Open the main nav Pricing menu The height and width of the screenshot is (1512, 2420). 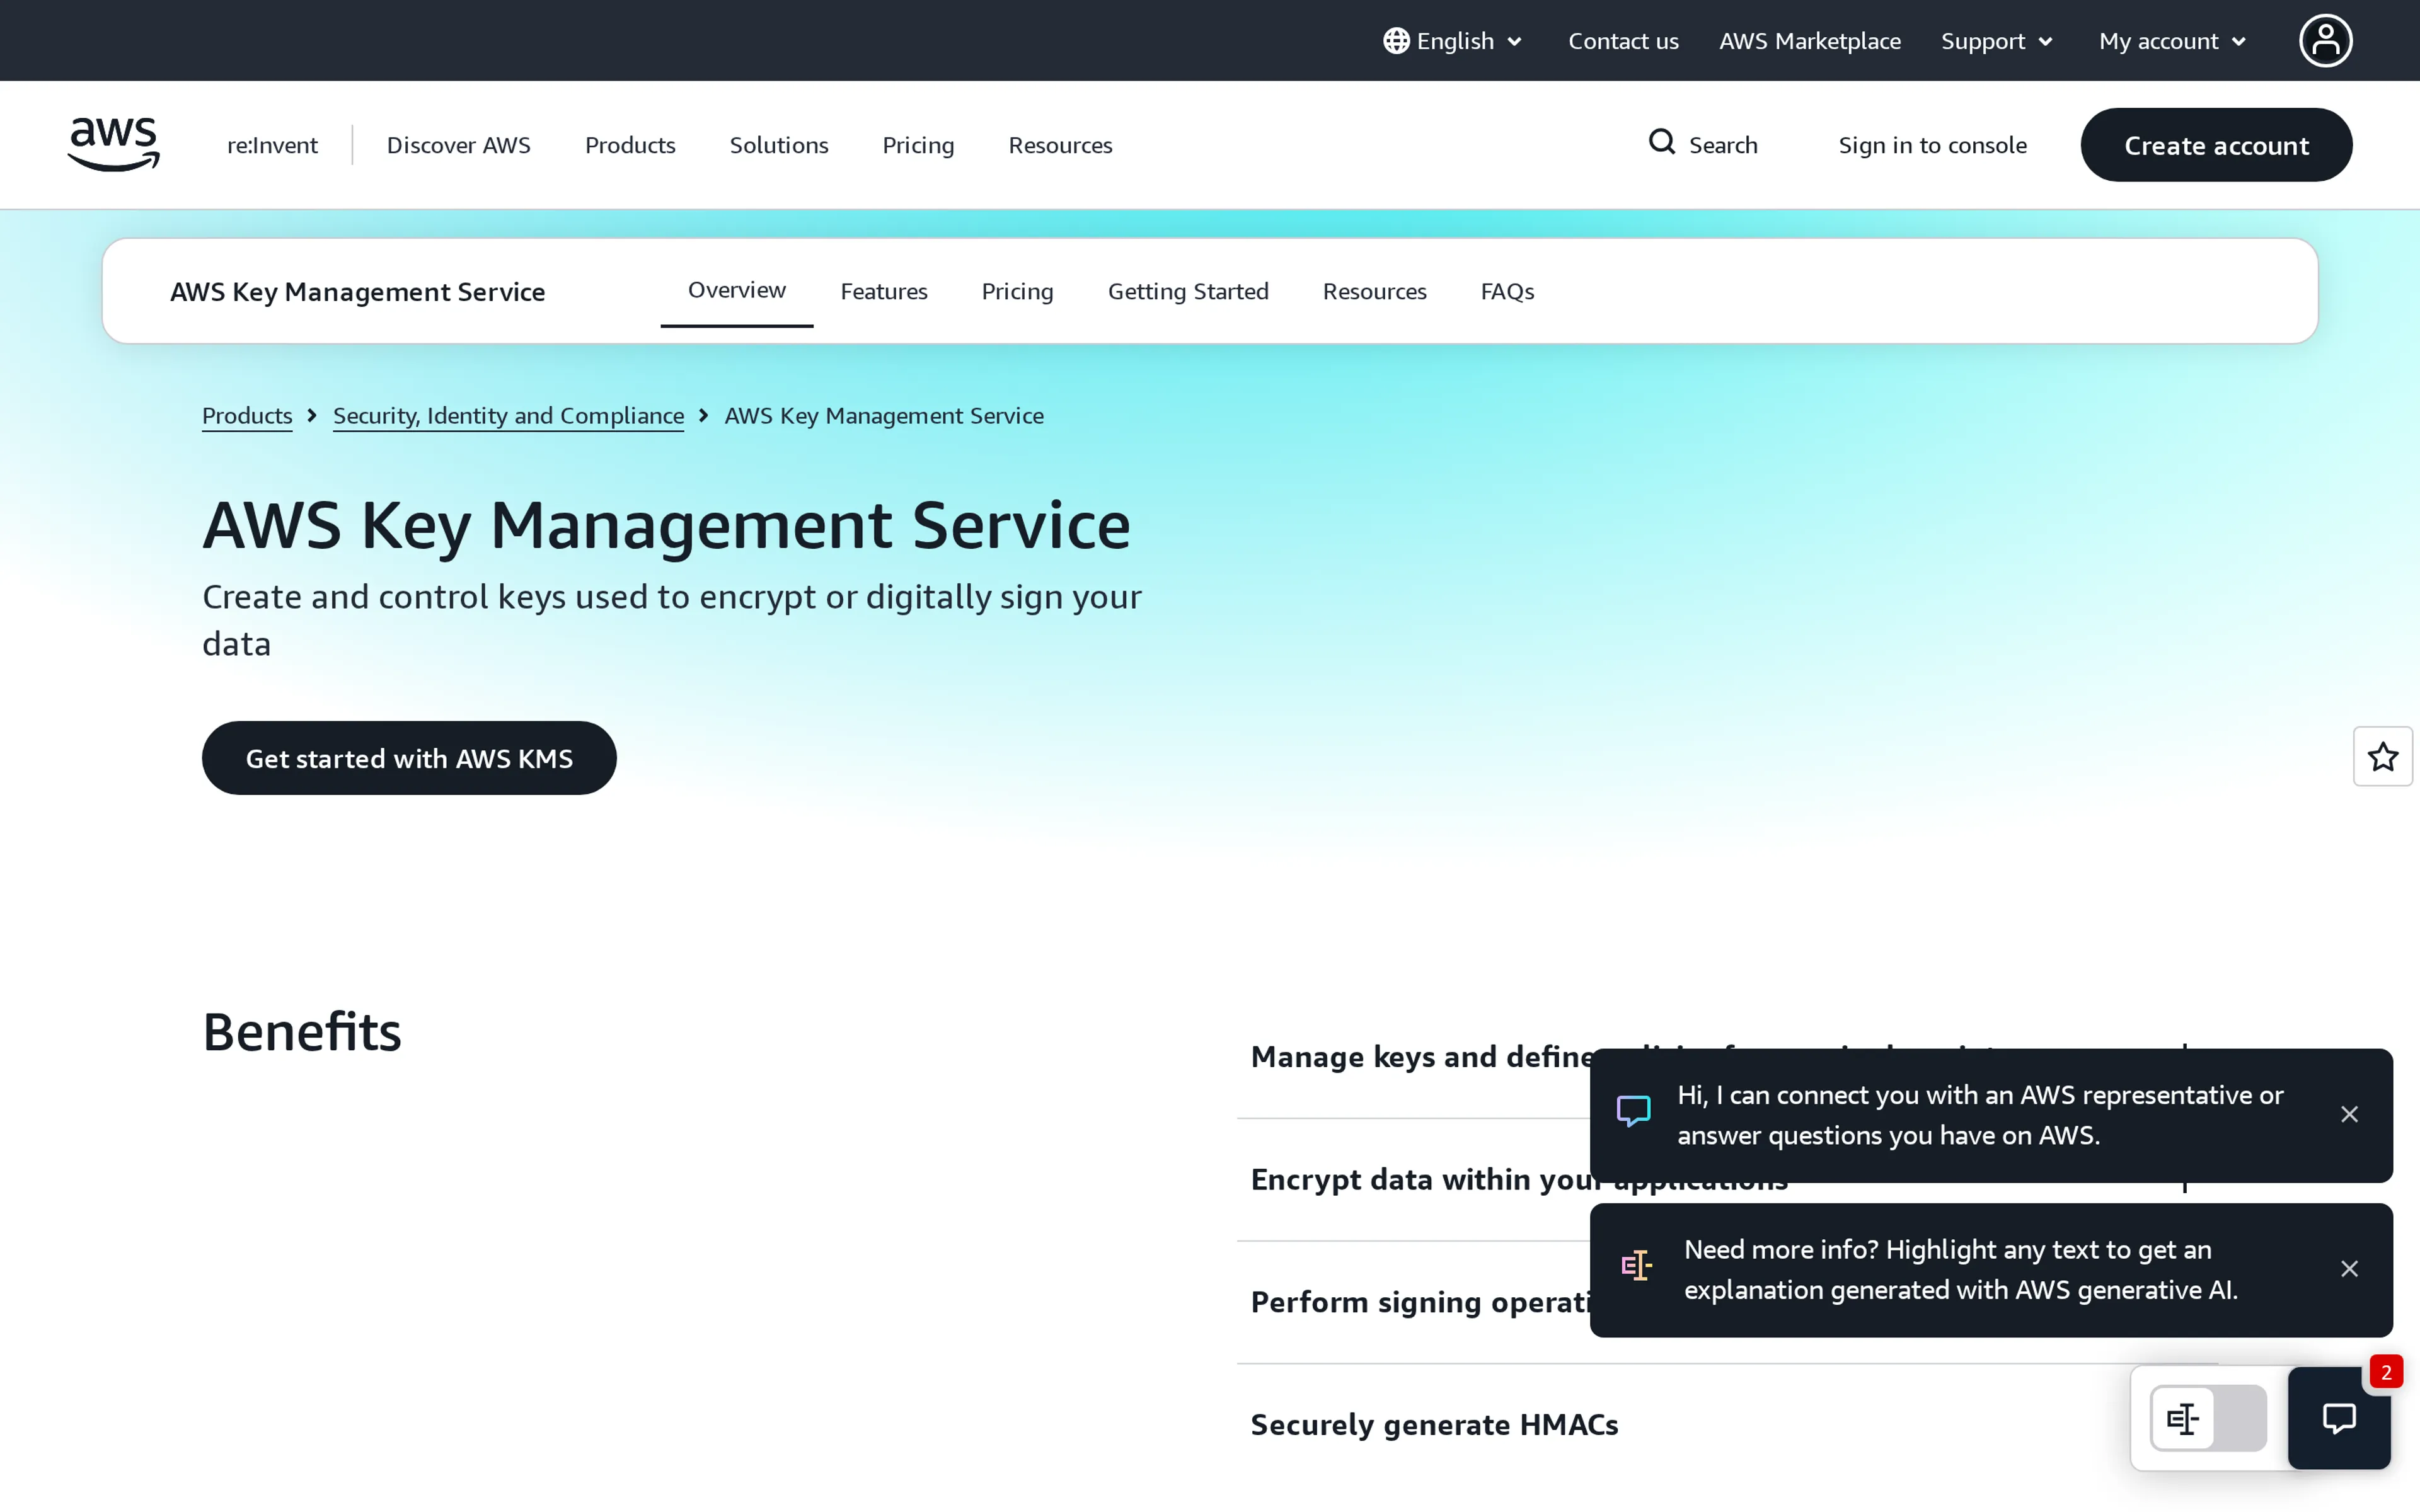[x=918, y=145]
